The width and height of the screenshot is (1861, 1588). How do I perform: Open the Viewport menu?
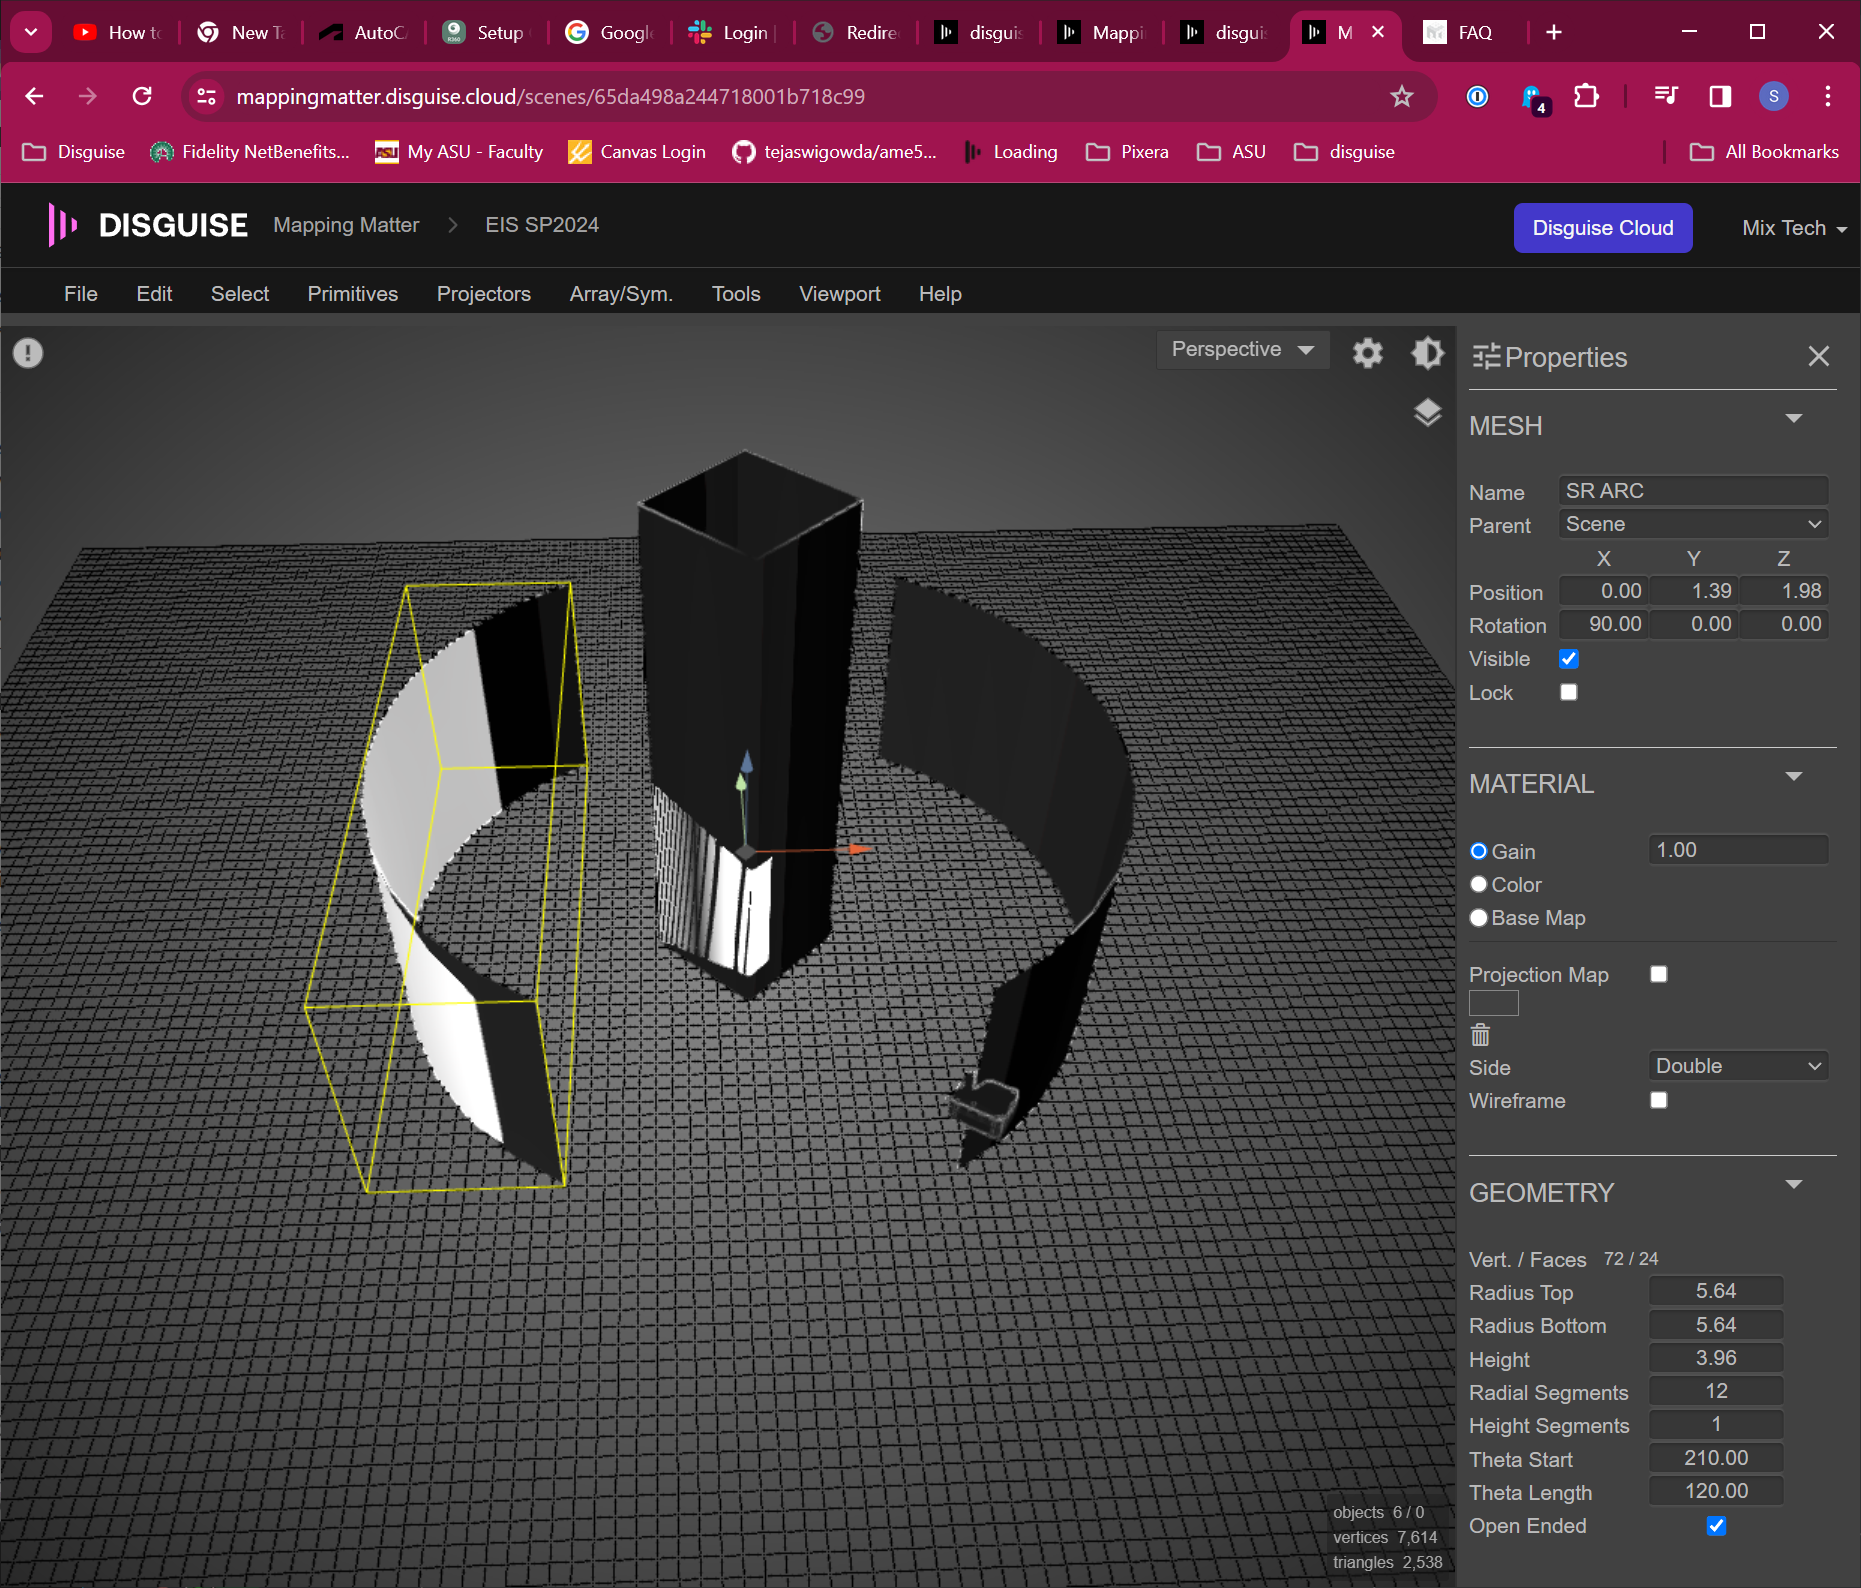click(840, 294)
